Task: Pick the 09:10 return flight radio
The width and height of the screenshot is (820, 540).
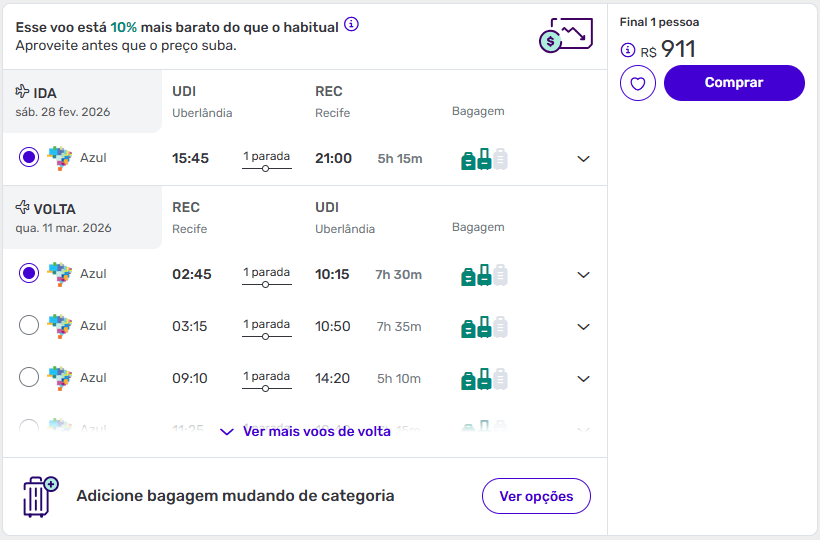Action: [x=29, y=377]
